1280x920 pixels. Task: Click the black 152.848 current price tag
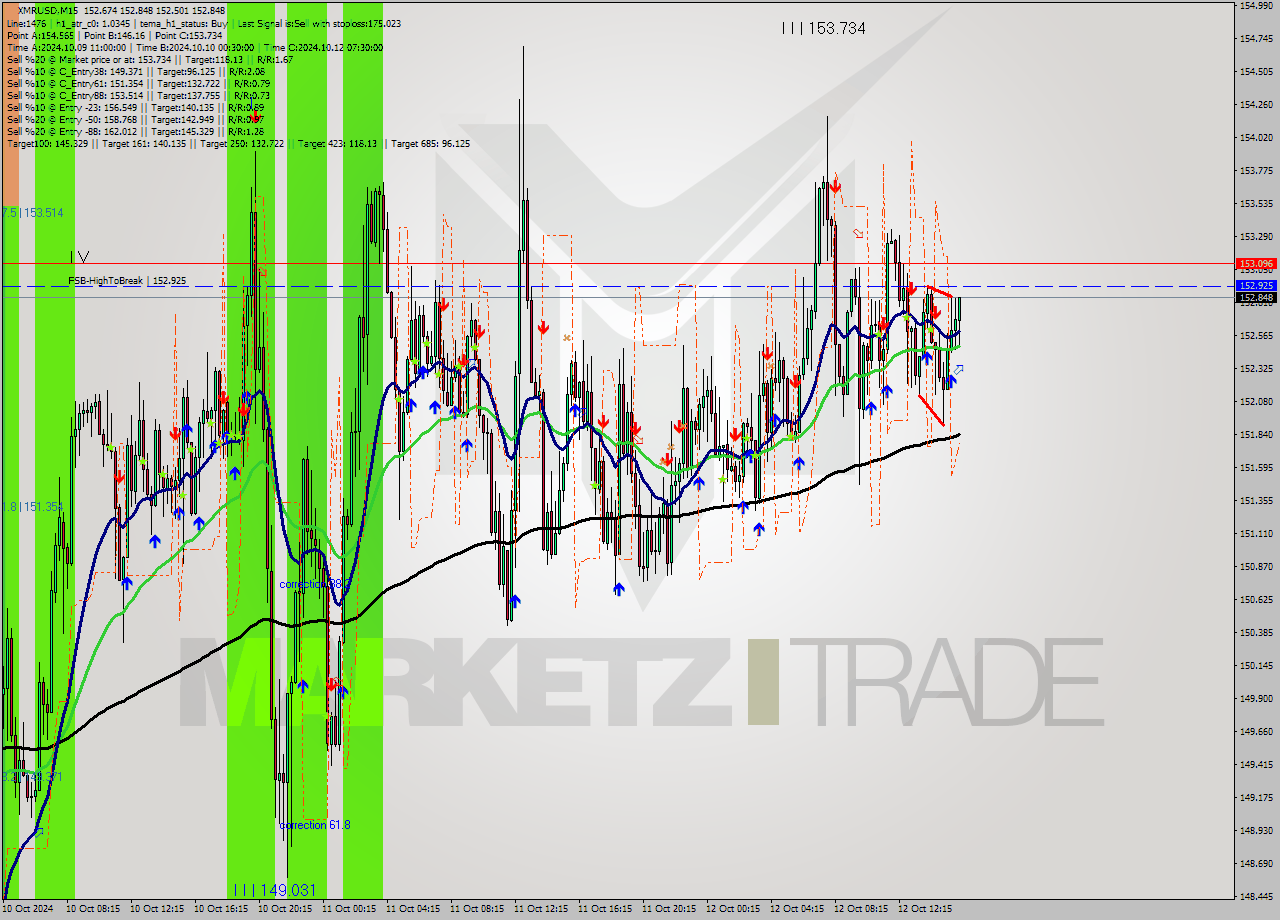point(1256,297)
